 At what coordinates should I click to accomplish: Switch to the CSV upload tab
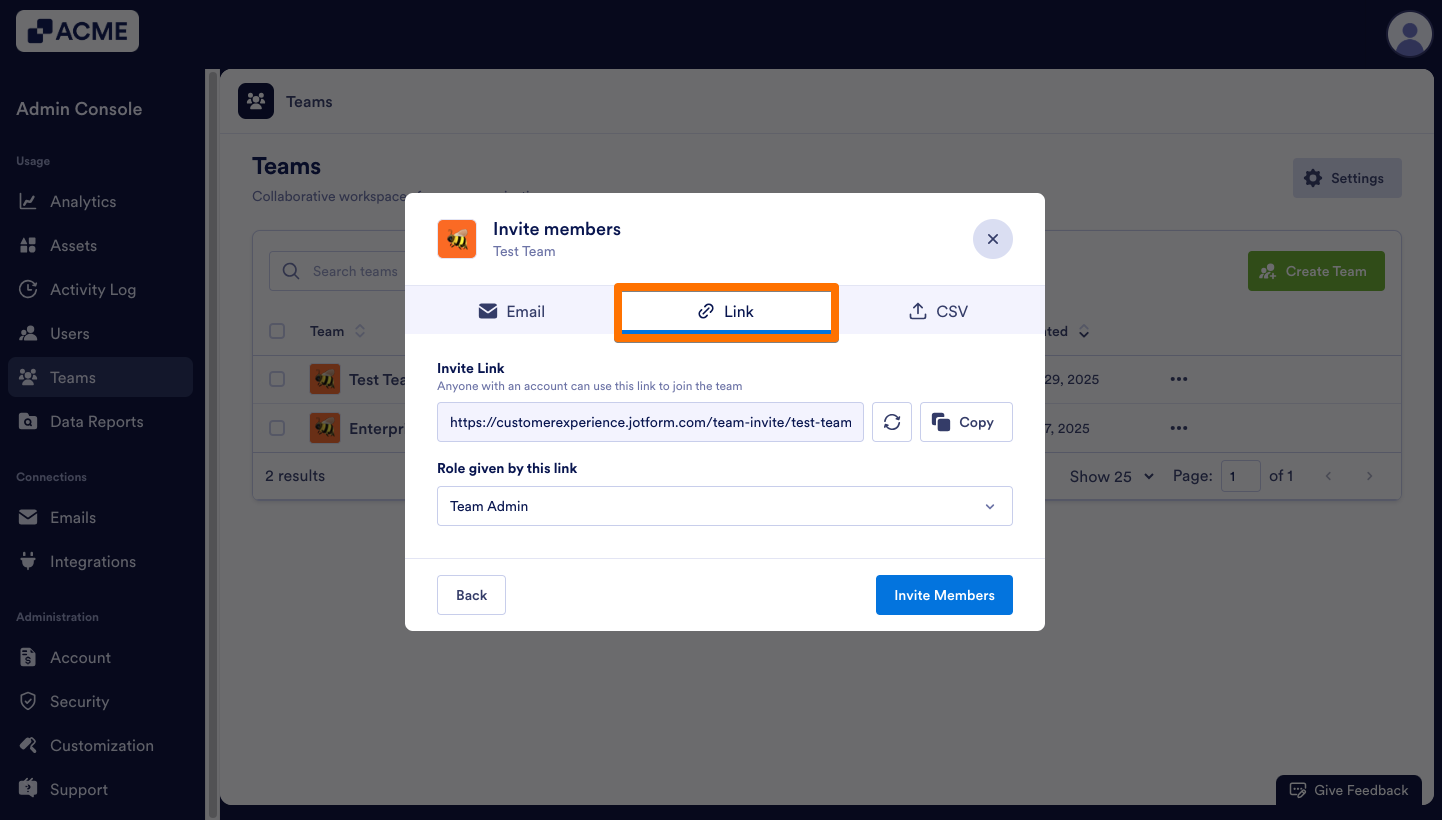tap(938, 311)
